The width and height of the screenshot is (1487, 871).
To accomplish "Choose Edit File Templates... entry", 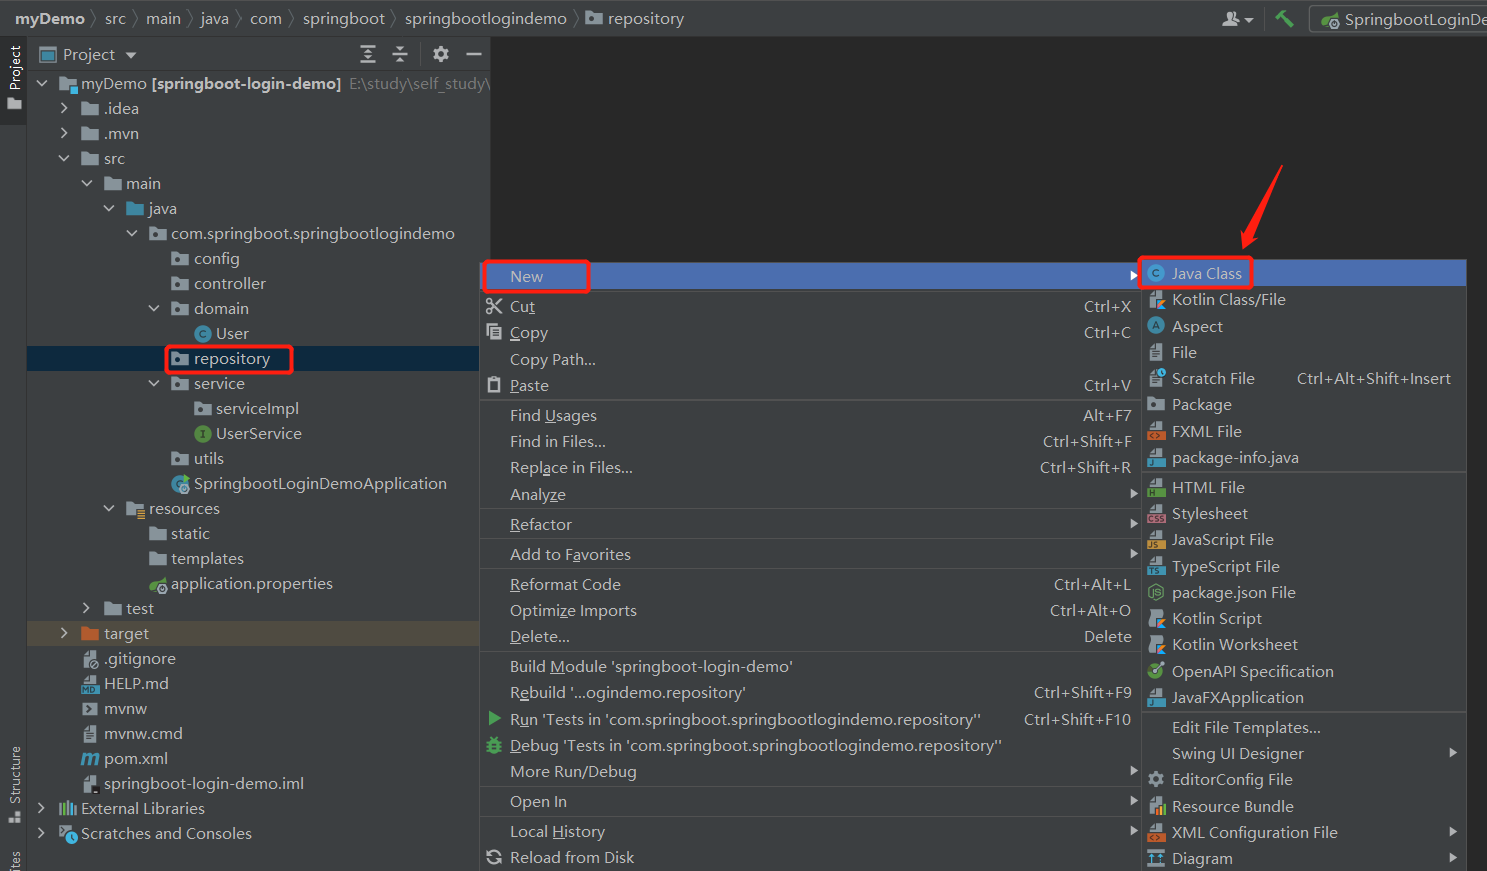I will click(x=1304, y=727).
